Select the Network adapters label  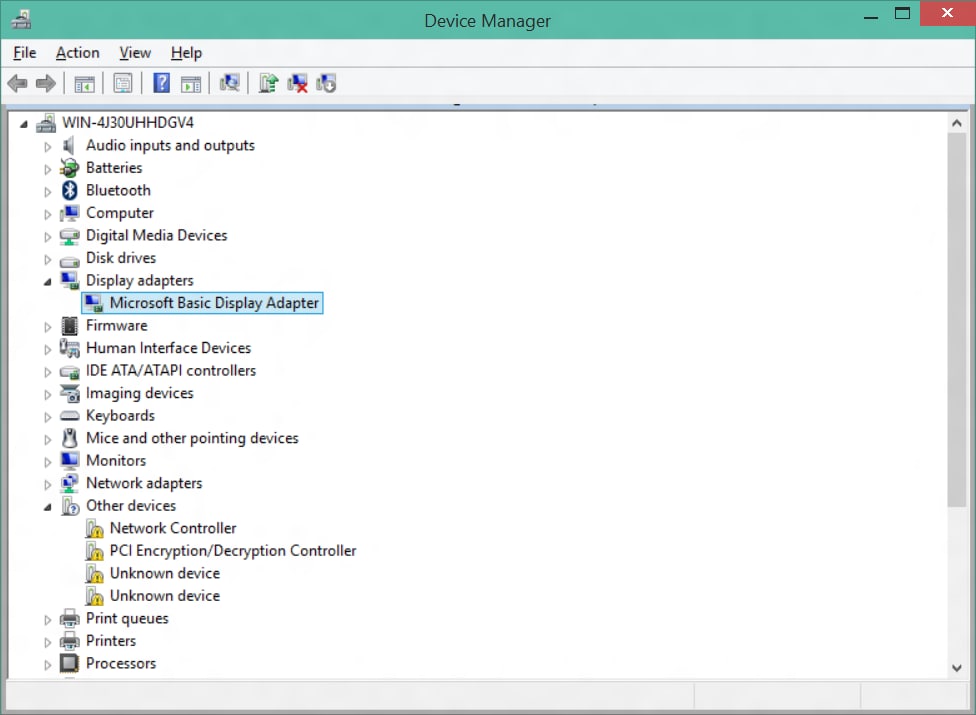coord(144,483)
